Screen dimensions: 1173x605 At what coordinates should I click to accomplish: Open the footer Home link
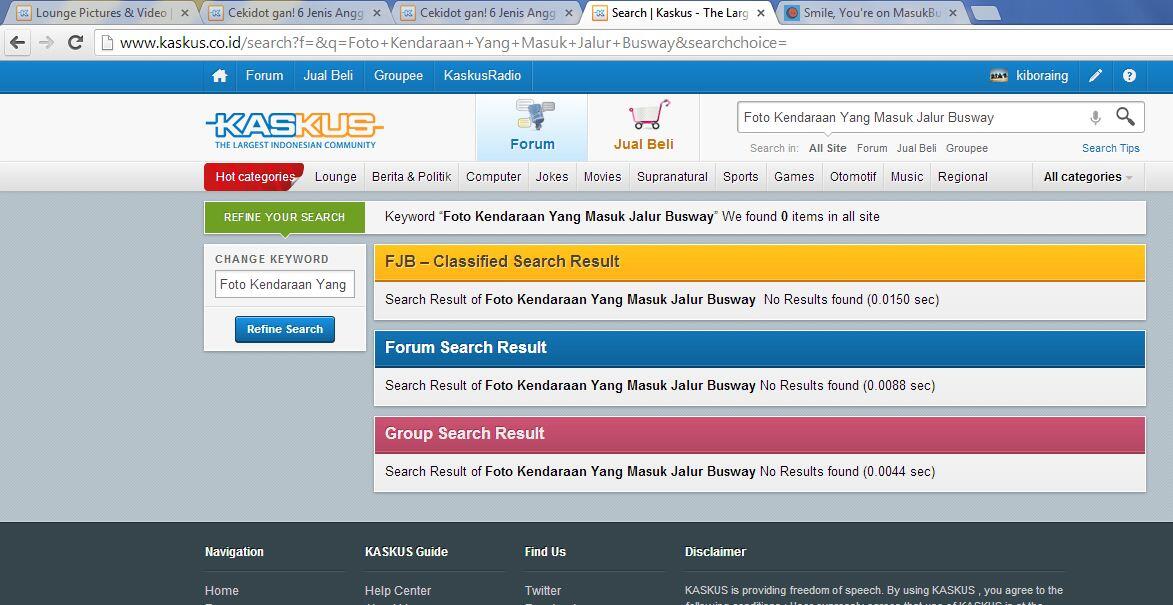click(x=221, y=590)
